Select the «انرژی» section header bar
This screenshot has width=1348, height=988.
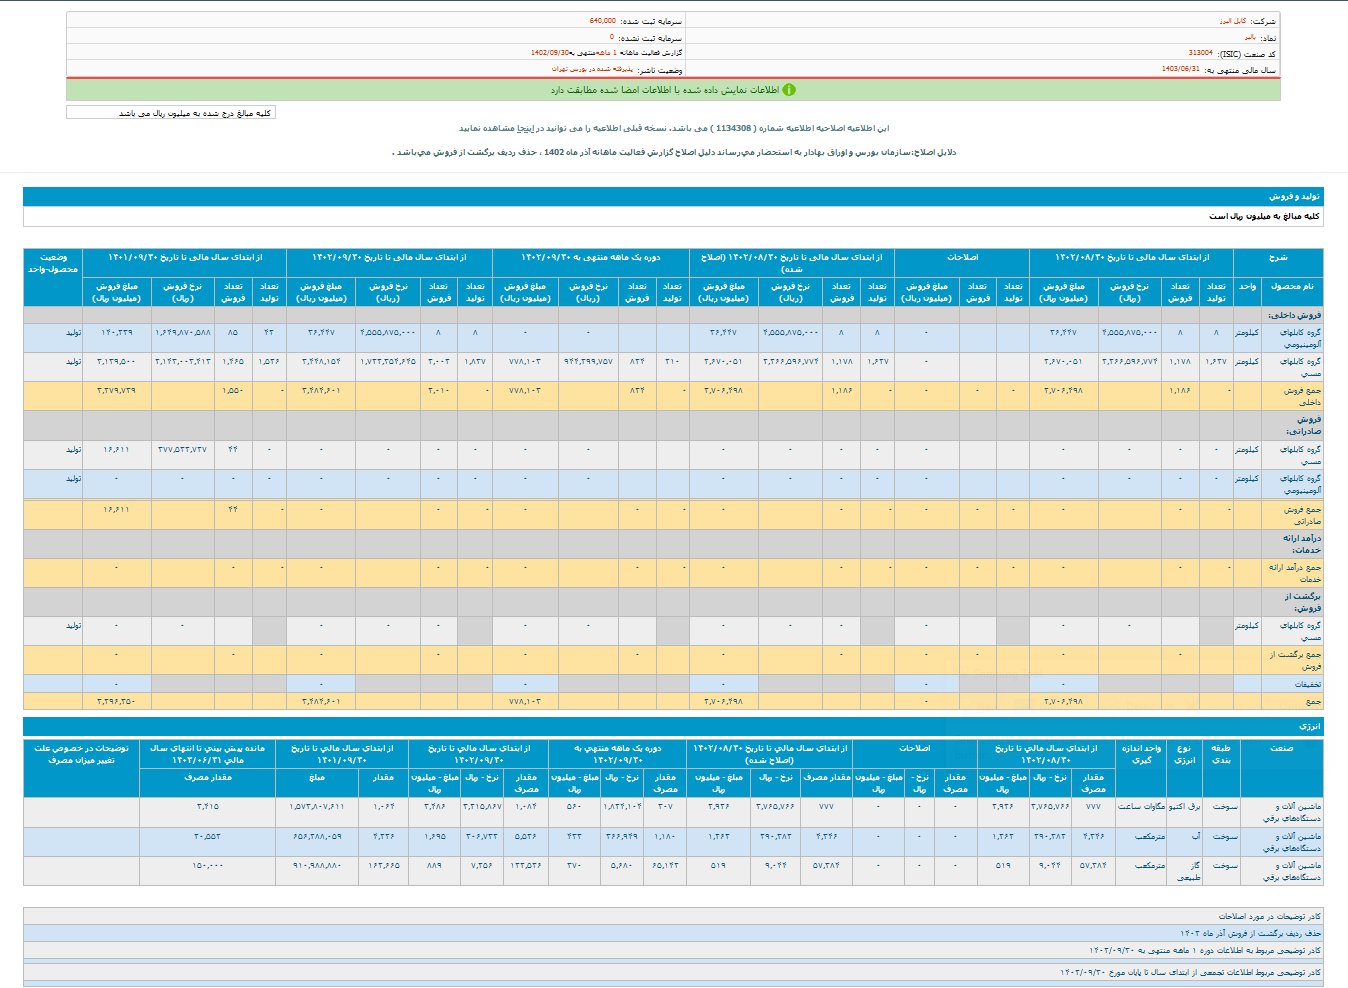[x=1309, y=726]
